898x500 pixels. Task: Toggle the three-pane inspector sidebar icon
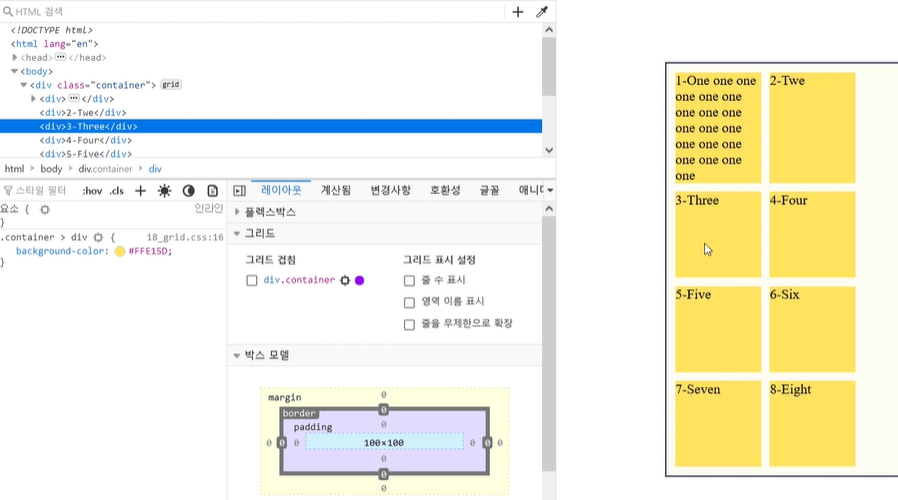239,191
